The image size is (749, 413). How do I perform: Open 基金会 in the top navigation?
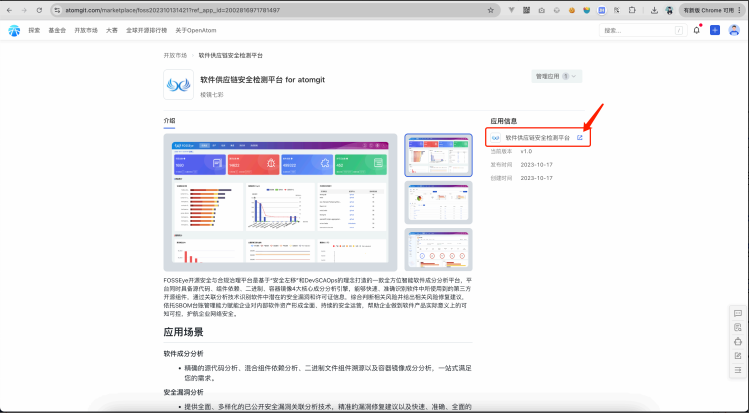tap(57, 30)
